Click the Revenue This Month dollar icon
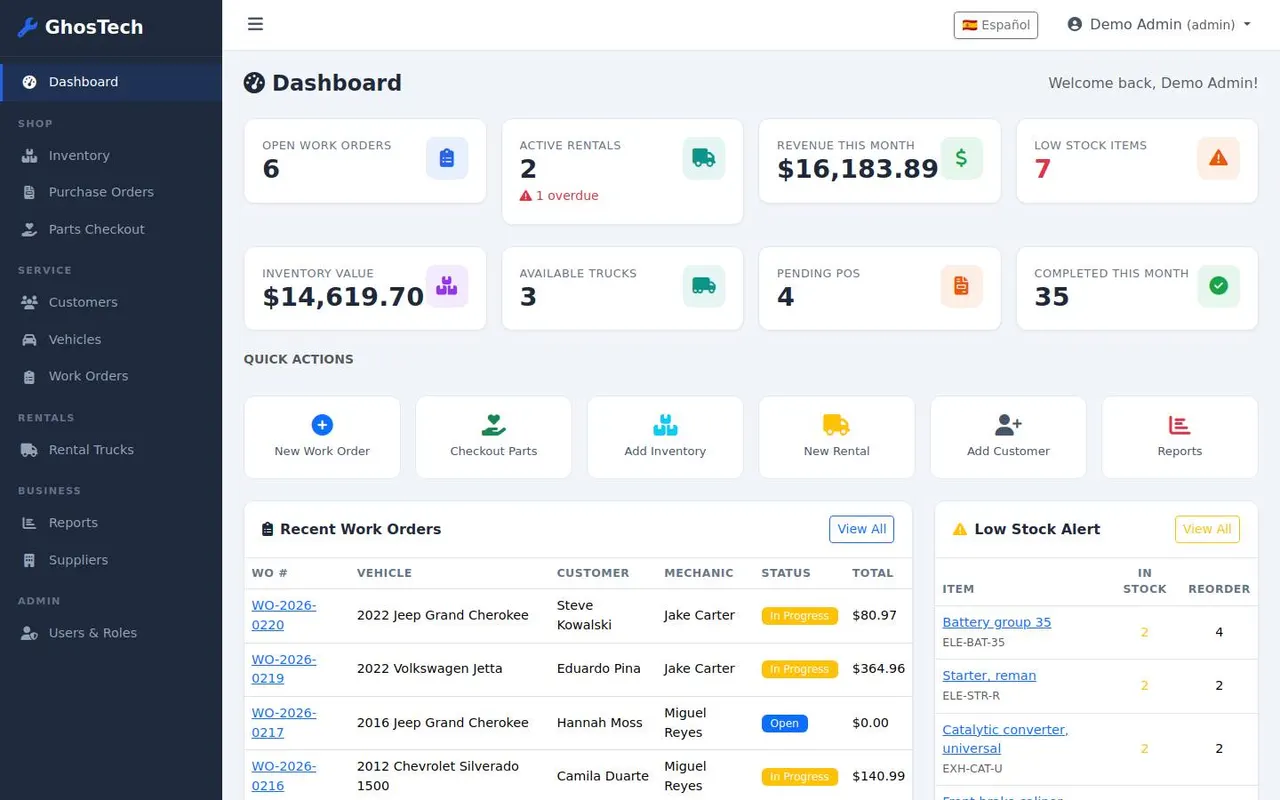The height and width of the screenshot is (800, 1280). (x=961, y=158)
